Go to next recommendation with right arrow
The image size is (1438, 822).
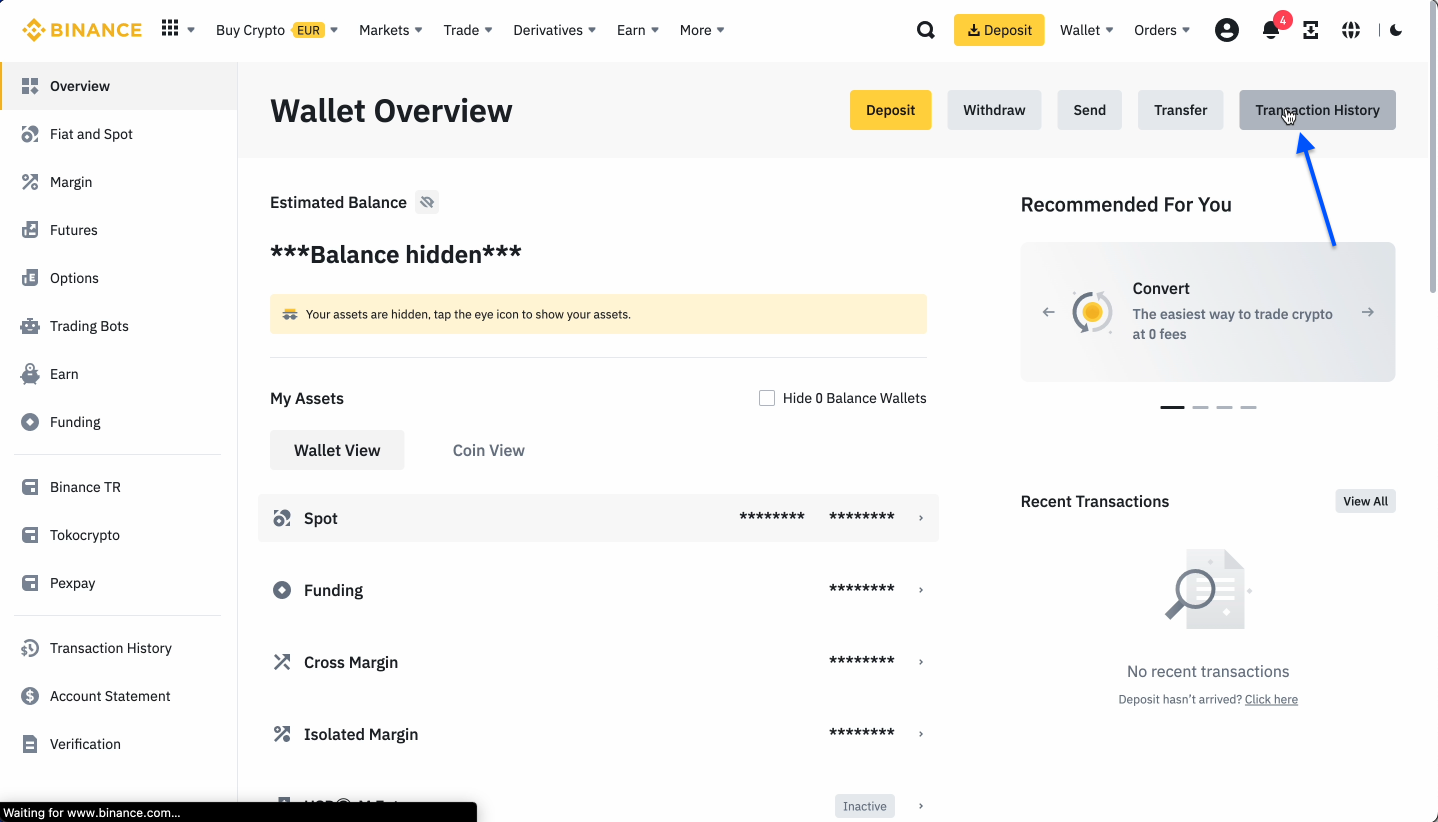tap(1367, 312)
